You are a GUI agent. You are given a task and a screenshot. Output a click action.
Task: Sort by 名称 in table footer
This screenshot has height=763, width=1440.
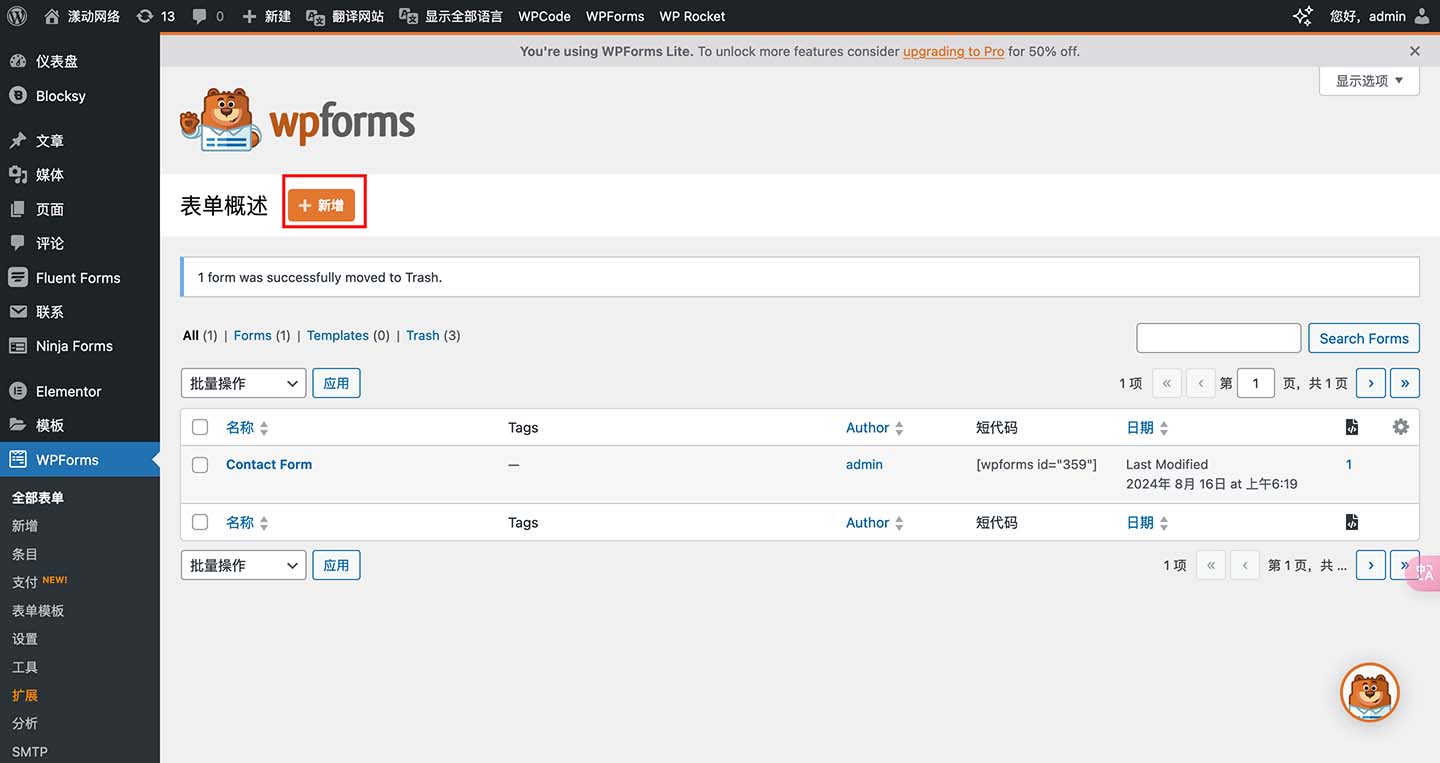[247, 522]
